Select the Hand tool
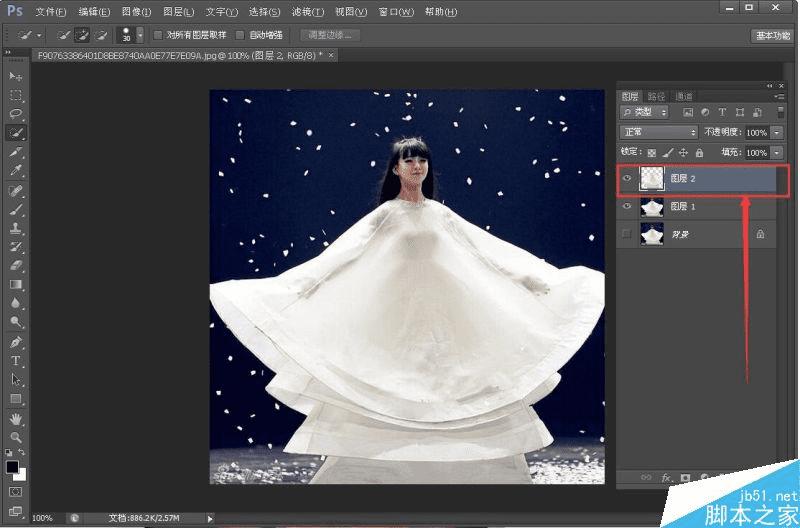This screenshot has height=528, width=800. coord(16,419)
